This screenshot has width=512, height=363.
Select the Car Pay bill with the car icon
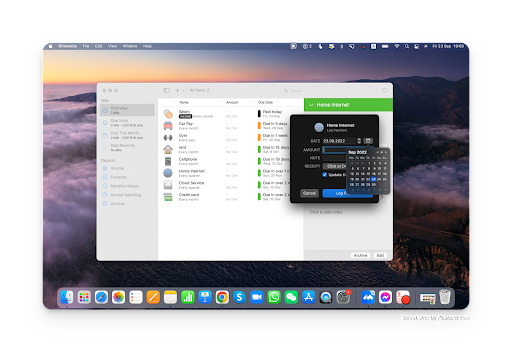(231, 126)
